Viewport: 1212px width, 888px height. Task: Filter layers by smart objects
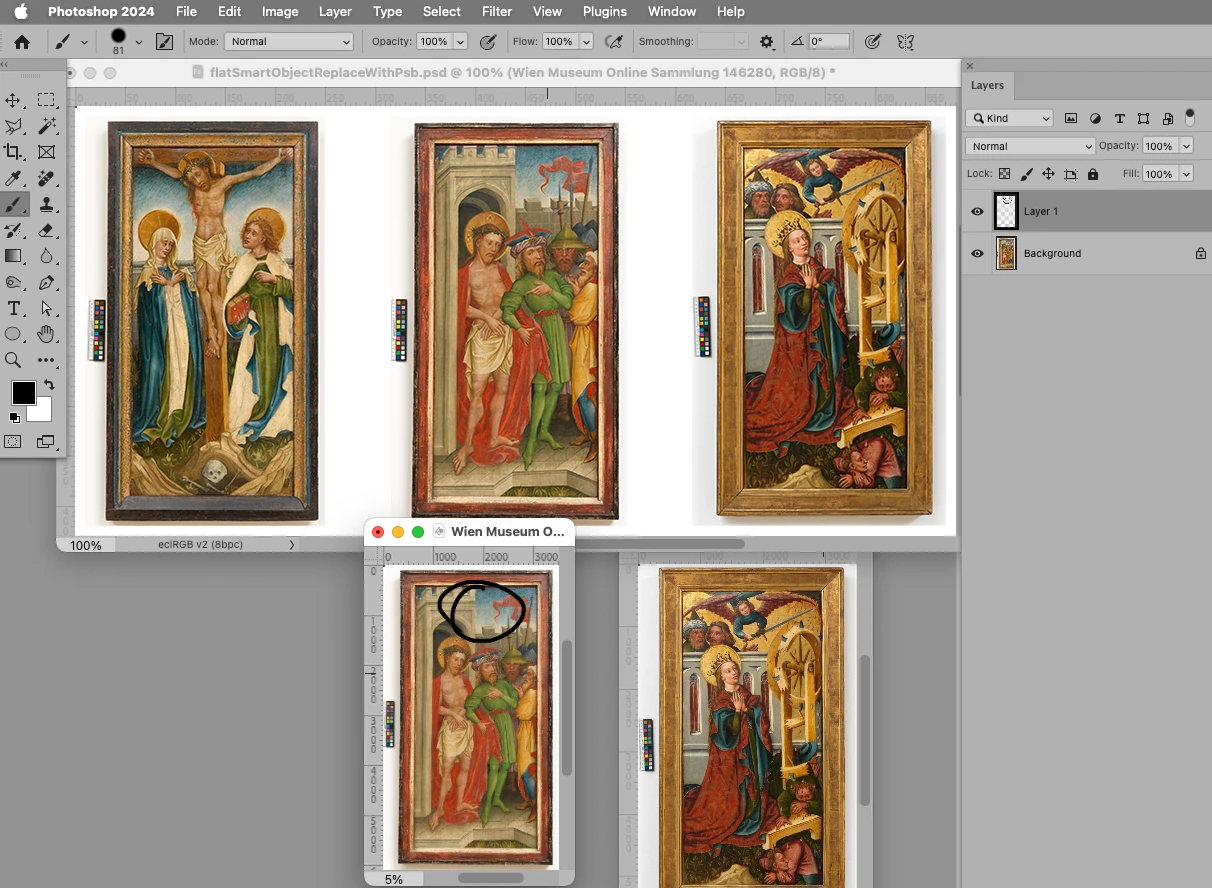click(x=1166, y=118)
